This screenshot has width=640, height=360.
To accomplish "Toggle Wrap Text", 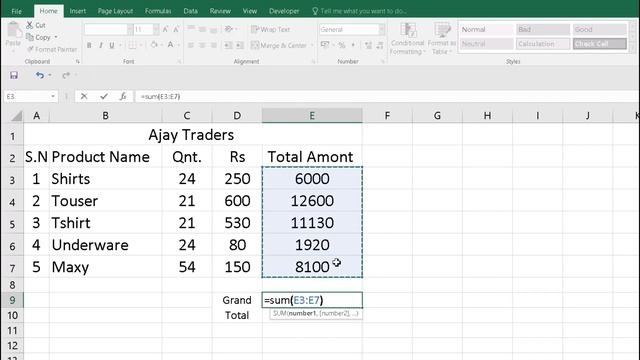I will (270, 29).
